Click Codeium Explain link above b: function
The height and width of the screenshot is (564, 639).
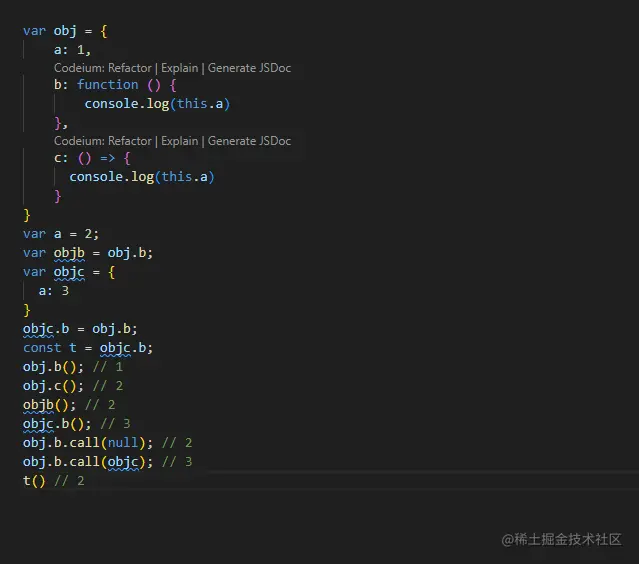tap(179, 68)
